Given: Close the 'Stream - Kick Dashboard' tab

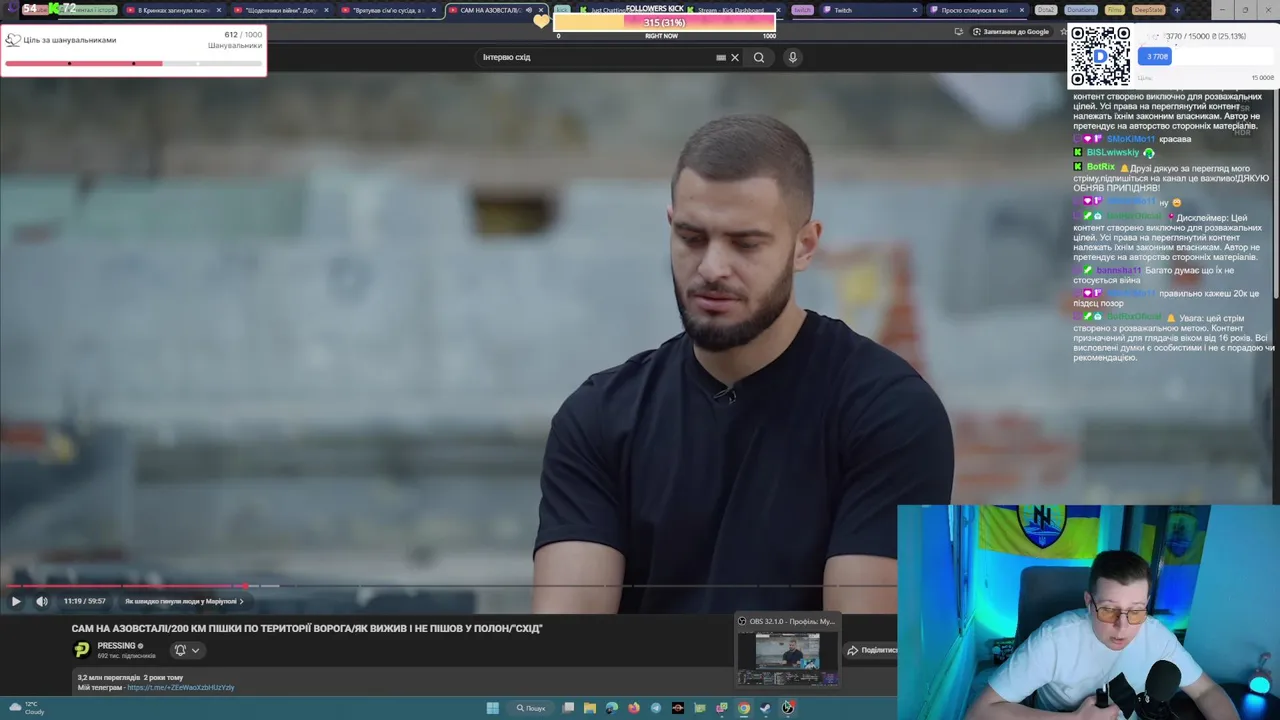Looking at the screenshot, I should [778, 10].
